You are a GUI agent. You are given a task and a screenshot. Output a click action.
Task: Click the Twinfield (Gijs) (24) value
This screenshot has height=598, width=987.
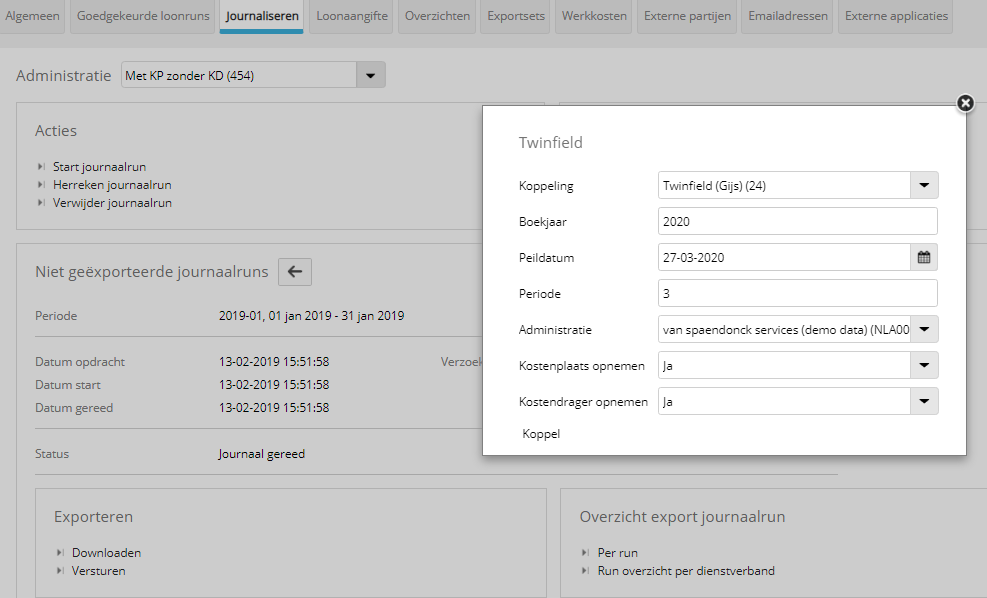pyautogui.click(x=714, y=186)
